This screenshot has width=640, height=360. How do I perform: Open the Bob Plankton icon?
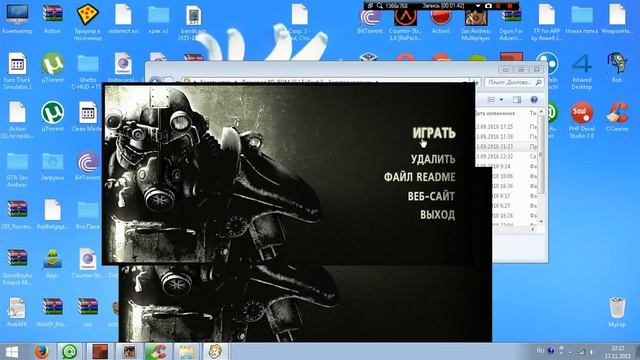[x=617, y=68]
